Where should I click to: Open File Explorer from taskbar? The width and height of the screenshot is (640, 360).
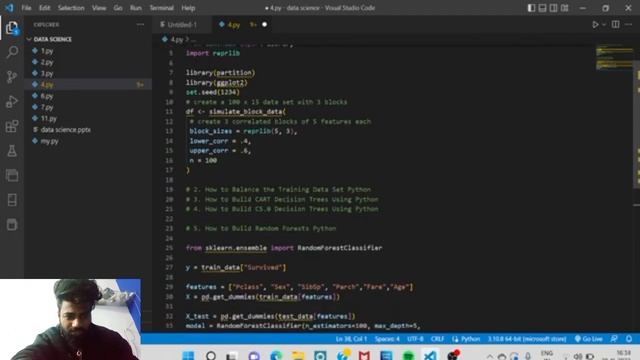pos(298,355)
